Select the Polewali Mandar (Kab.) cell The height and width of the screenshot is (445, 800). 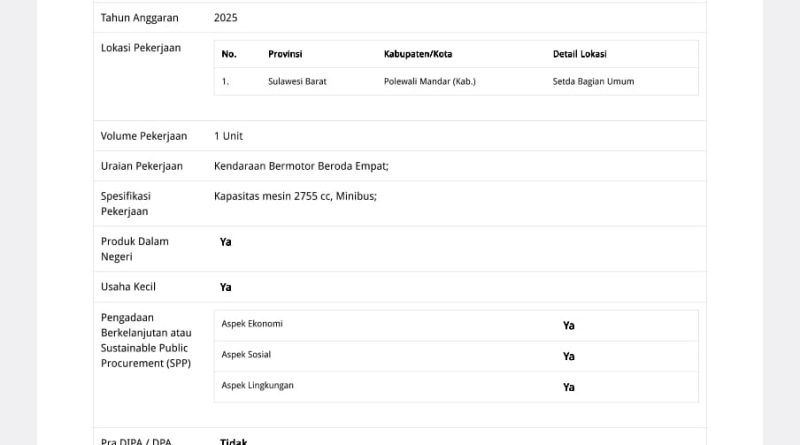pyautogui.click(x=430, y=82)
